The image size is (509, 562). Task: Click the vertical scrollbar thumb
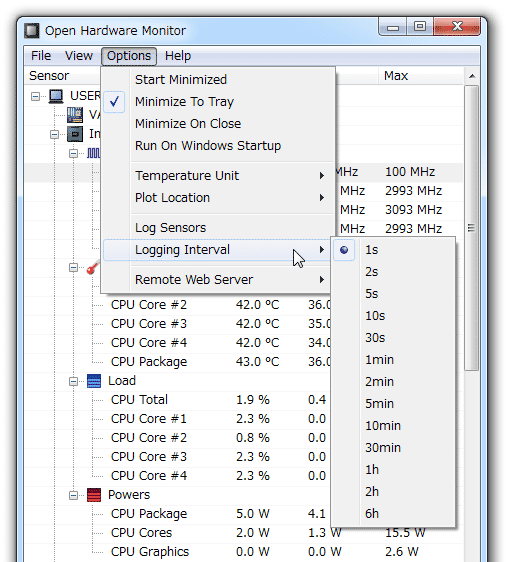point(472,228)
